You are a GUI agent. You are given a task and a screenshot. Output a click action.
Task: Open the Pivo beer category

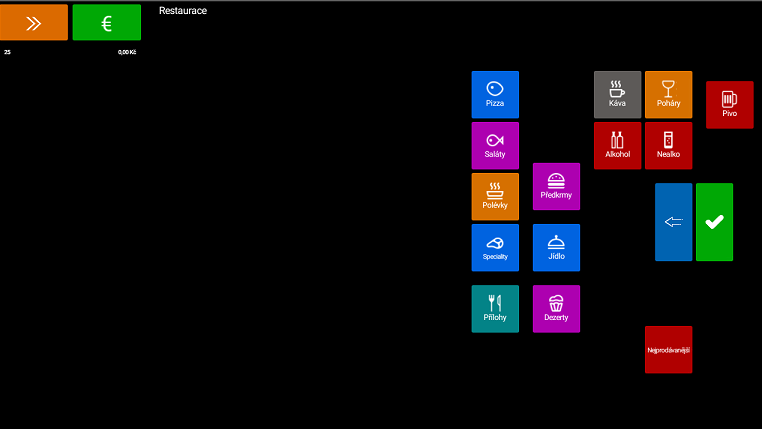point(729,105)
